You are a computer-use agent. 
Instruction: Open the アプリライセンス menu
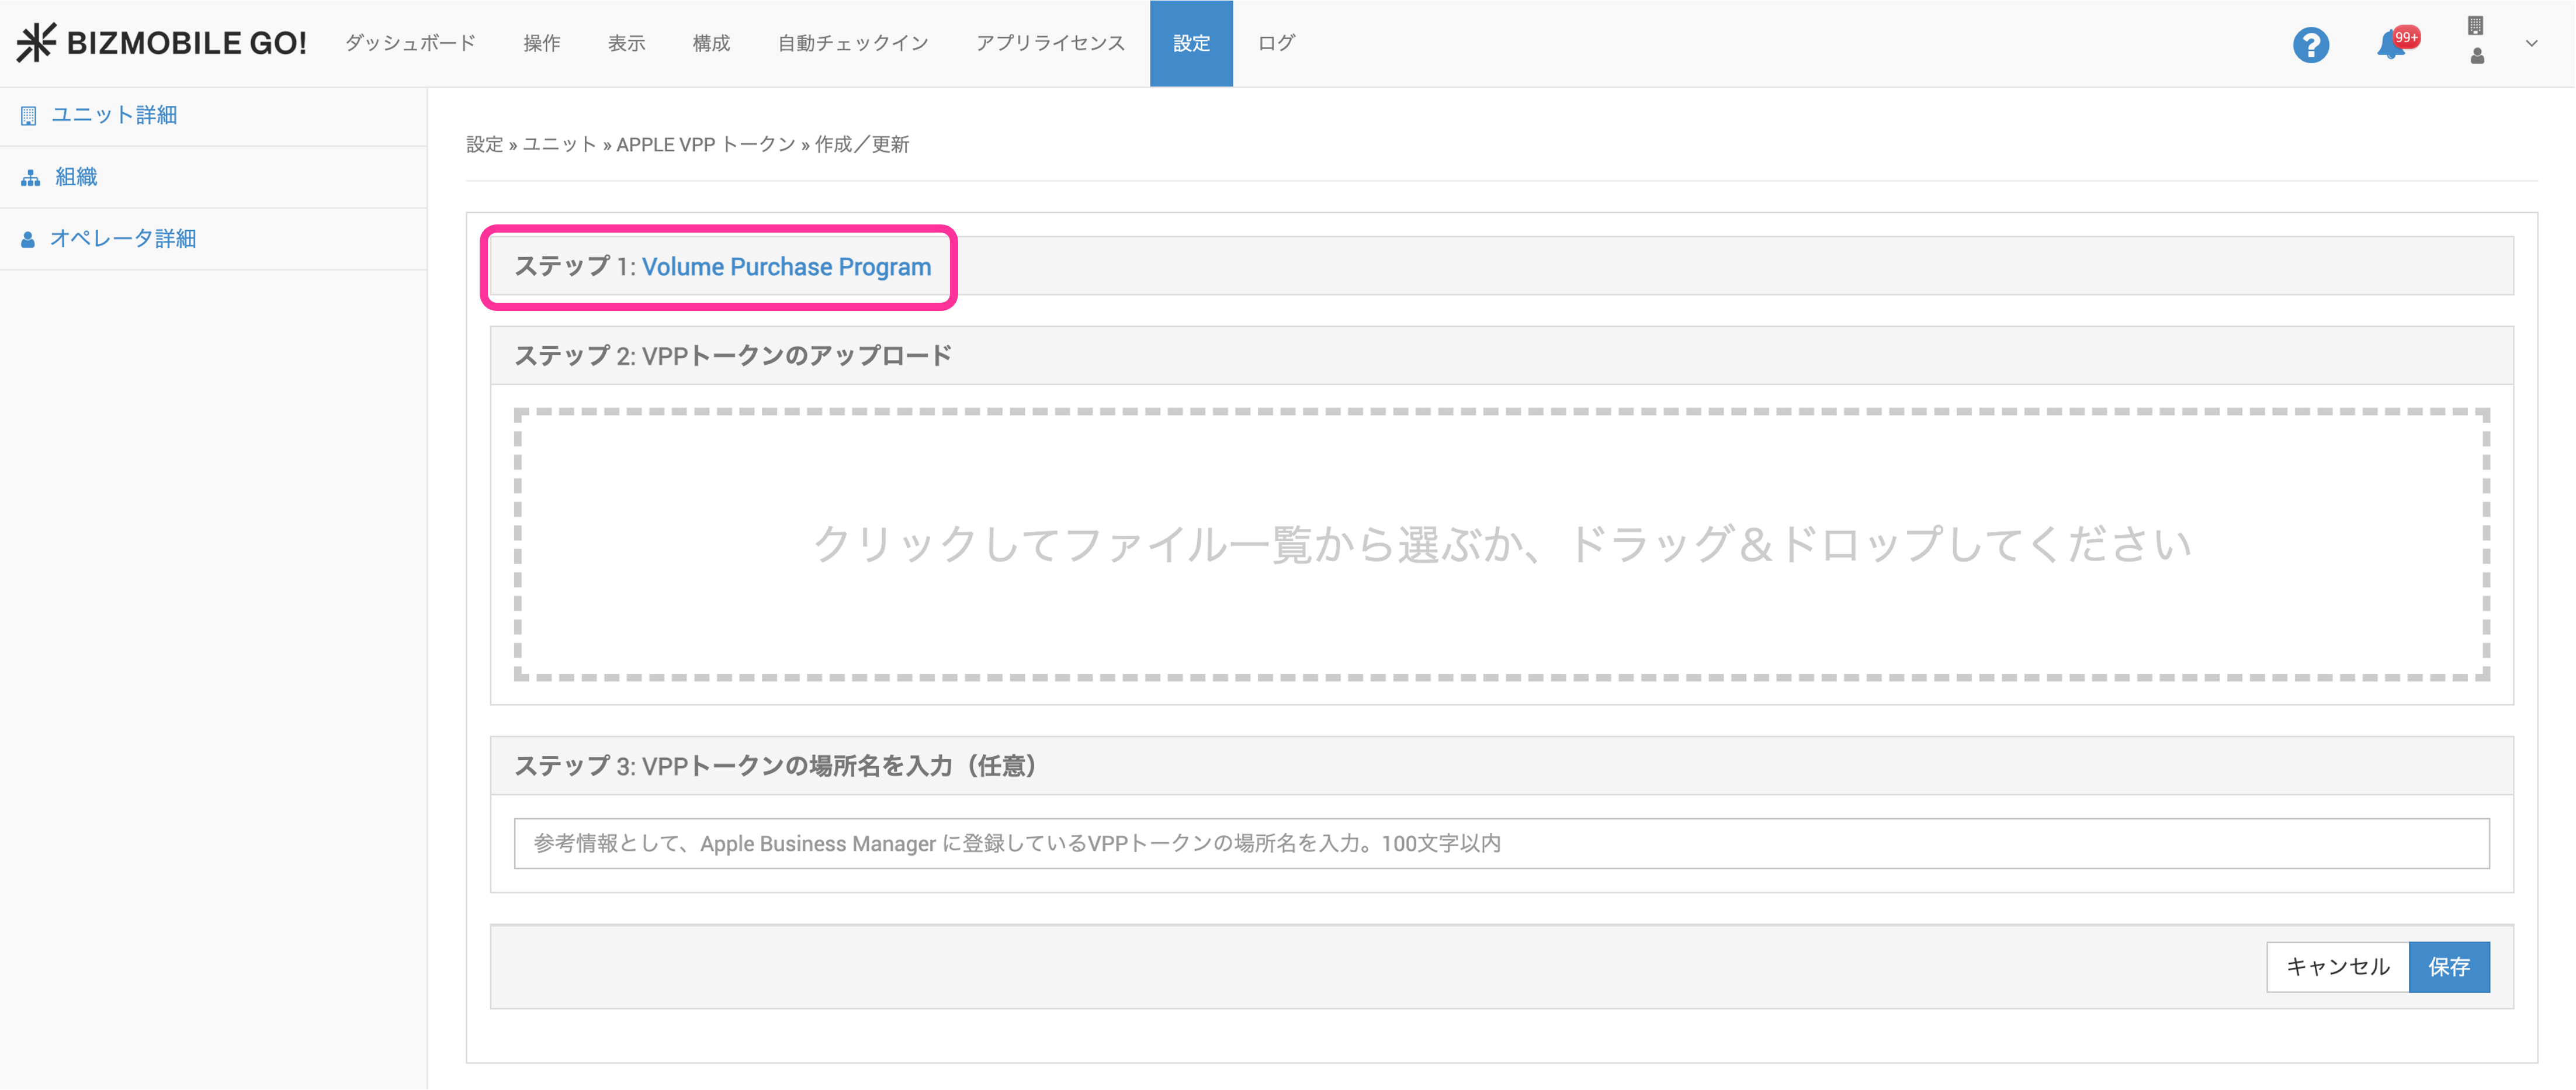point(1050,43)
